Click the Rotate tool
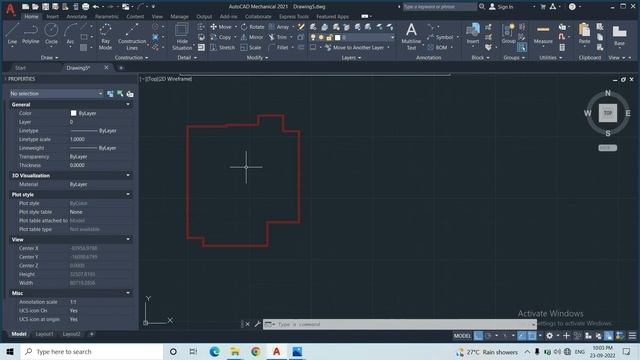The width and height of the screenshot is (640, 360). coord(252,27)
